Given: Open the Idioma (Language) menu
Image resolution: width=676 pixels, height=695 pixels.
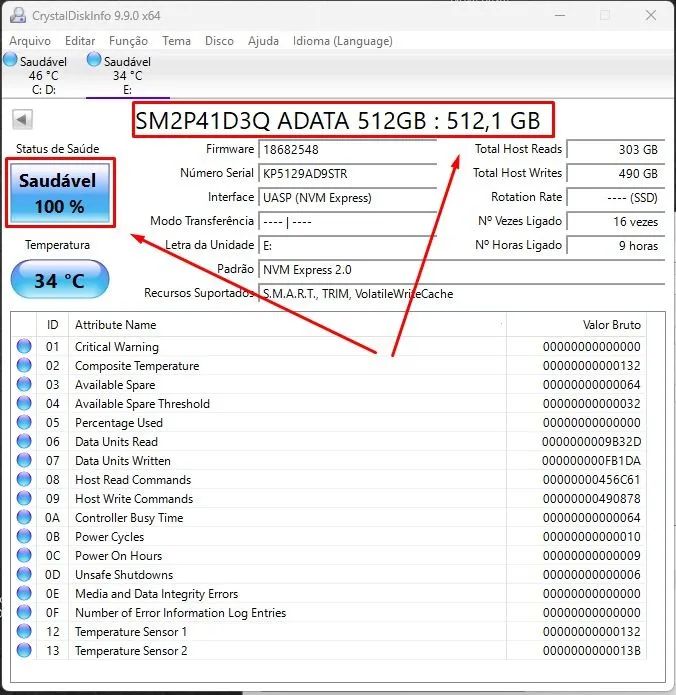Looking at the screenshot, I should coord(343,41).
